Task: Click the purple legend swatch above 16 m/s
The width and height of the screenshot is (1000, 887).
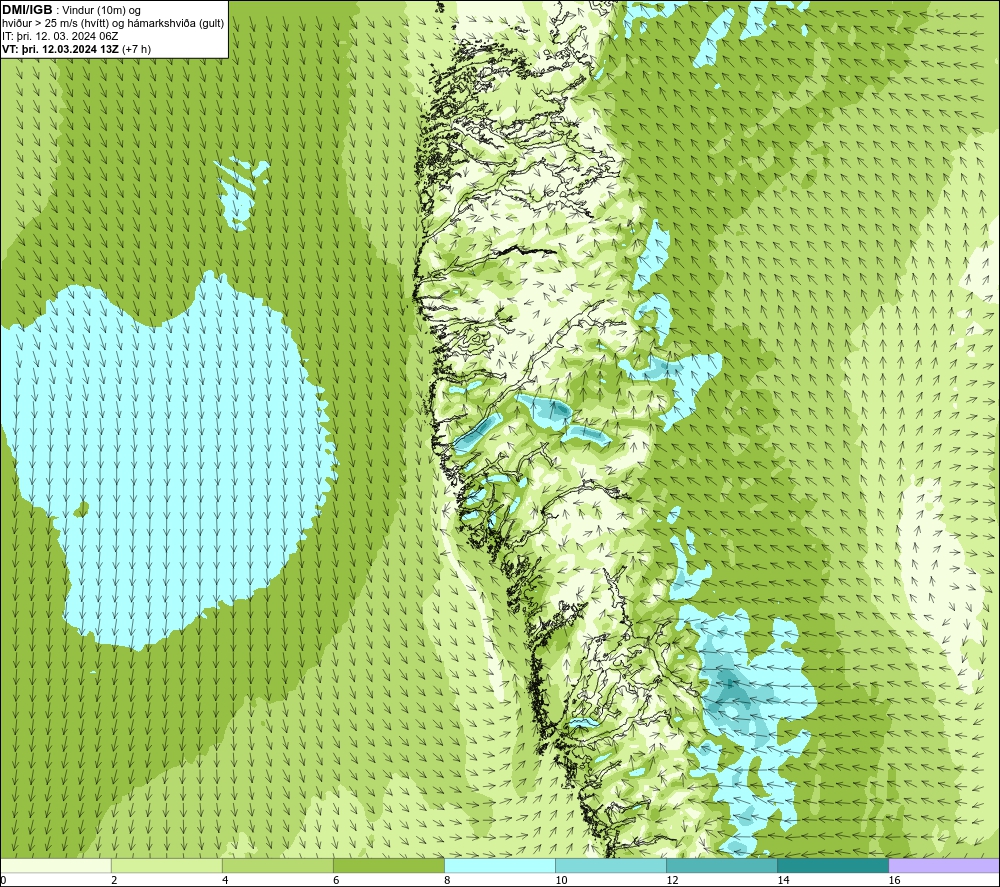Action: point(944,865)
